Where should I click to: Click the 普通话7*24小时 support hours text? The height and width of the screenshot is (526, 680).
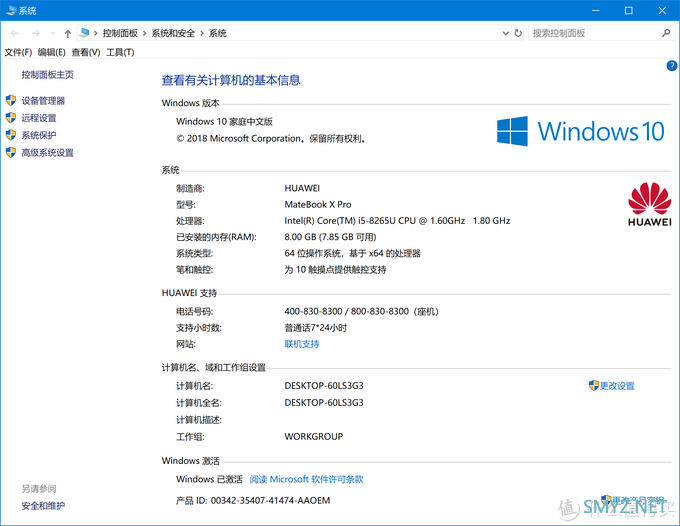pos(316,328)
